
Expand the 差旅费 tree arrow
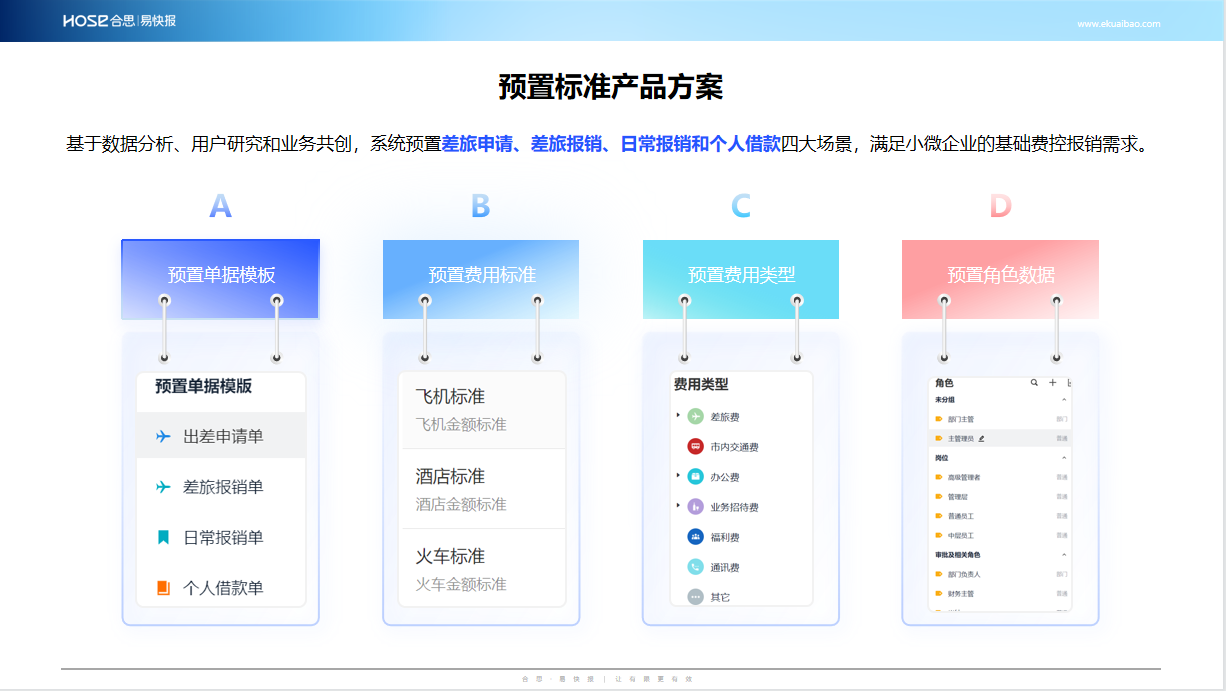point(677,415)
